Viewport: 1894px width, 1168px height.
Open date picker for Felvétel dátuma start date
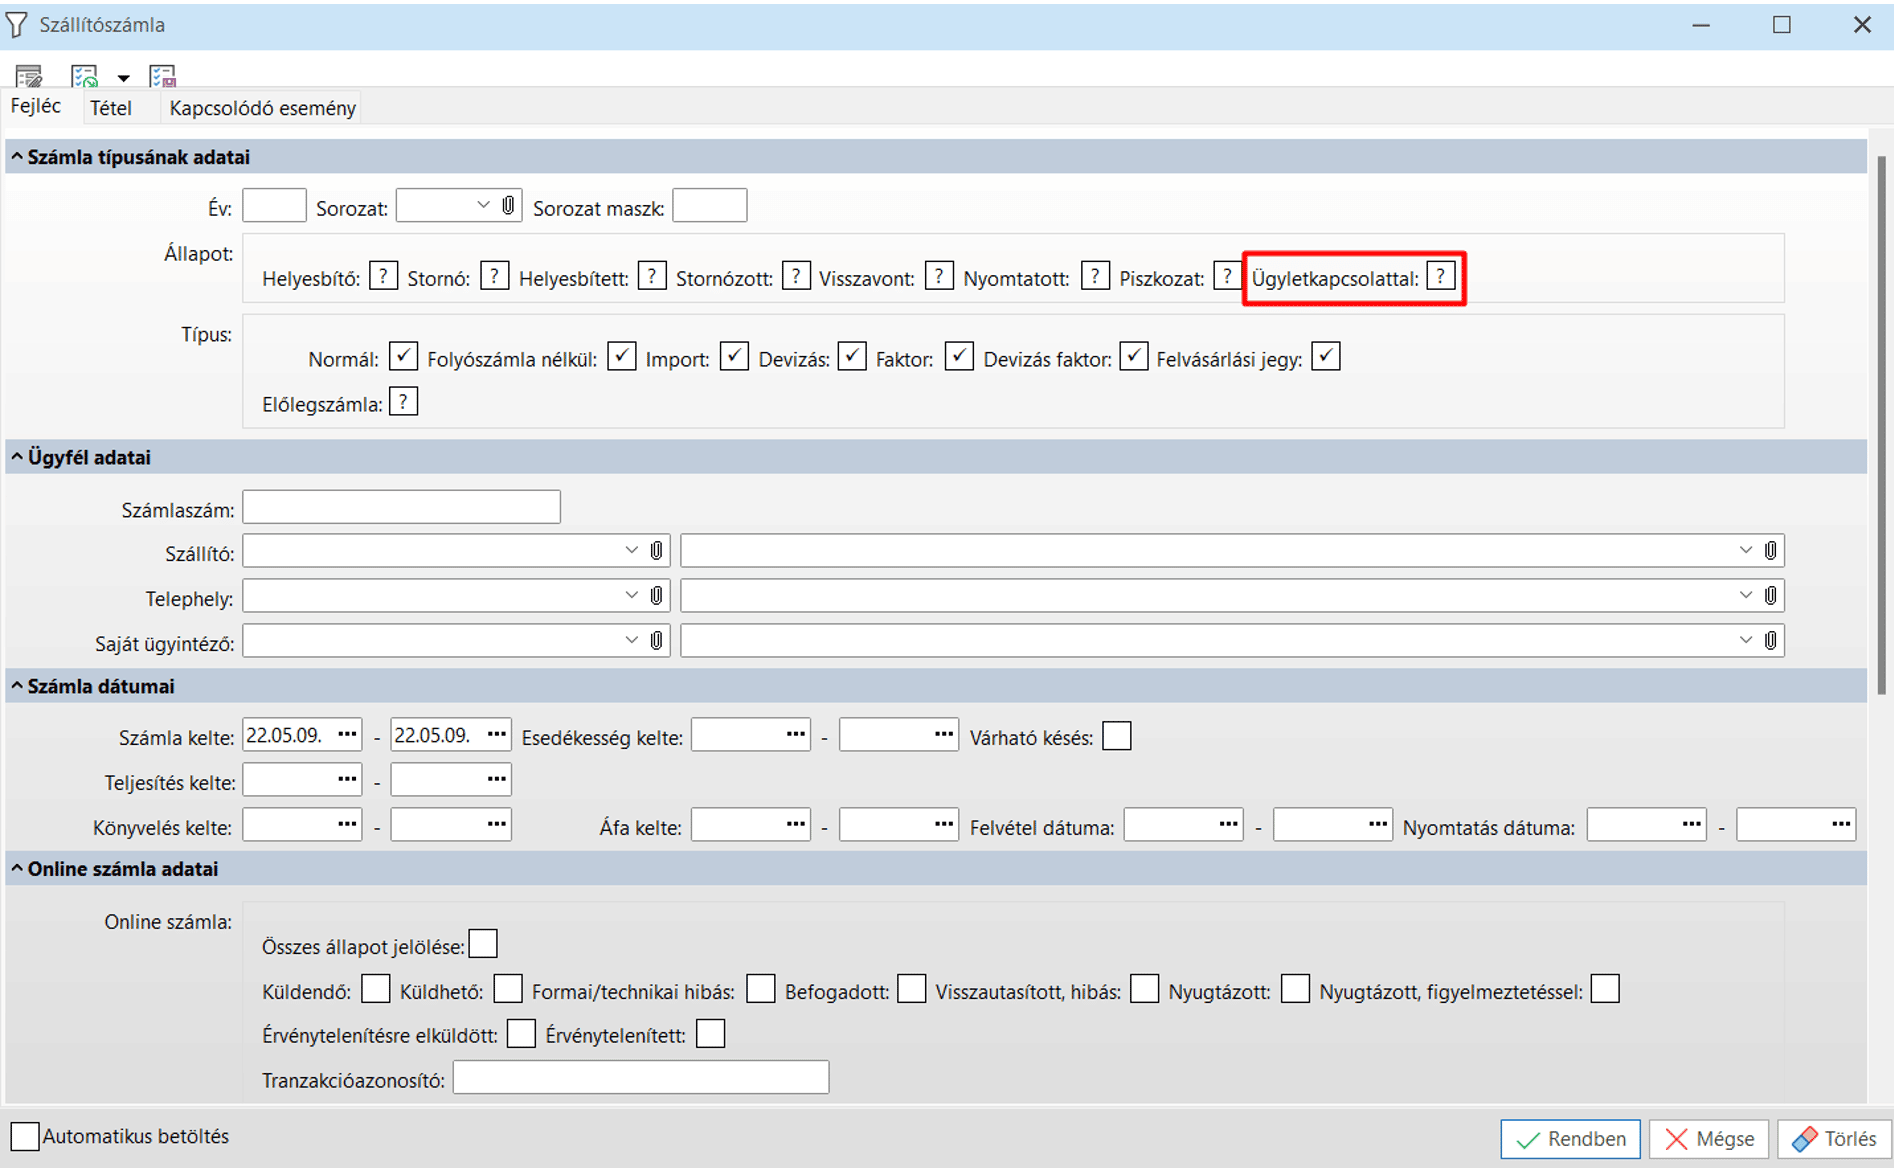[x=1229, y=824]
